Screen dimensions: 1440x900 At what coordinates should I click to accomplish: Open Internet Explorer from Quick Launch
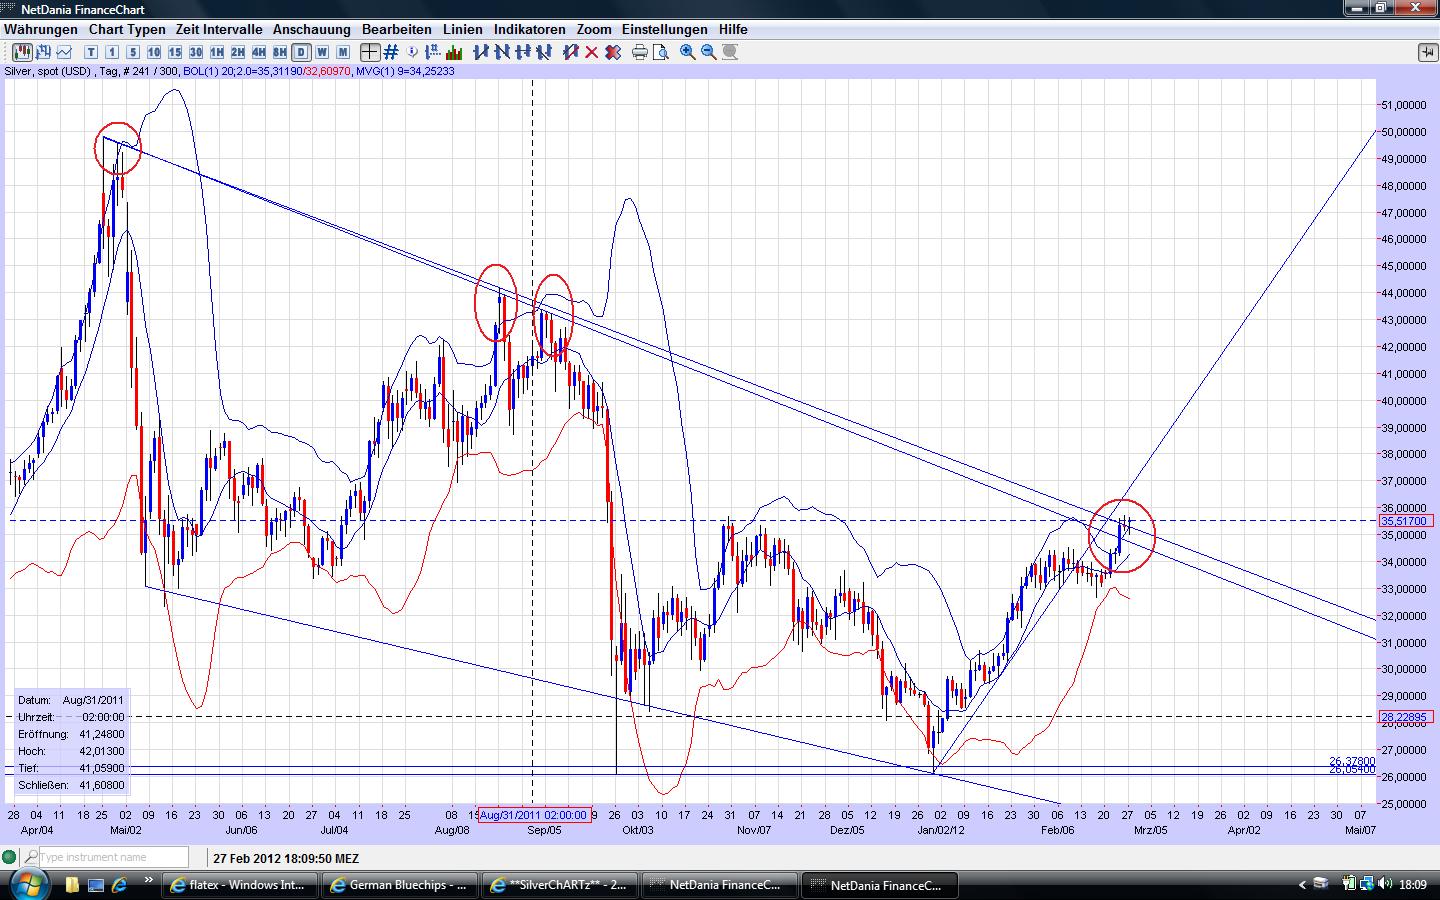[x=121, y=885]
